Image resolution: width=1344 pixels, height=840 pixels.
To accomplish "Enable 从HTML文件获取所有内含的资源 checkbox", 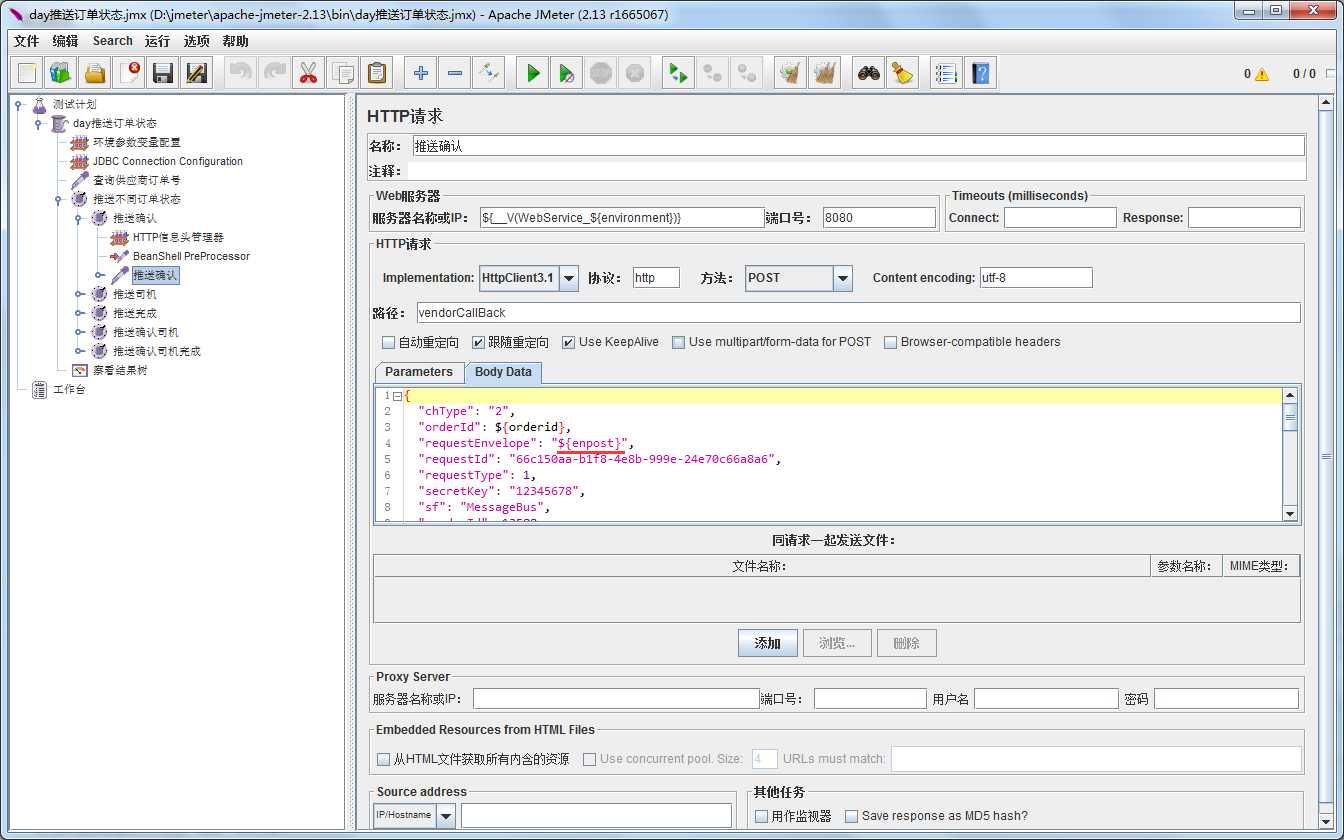I will pos(383,759).
